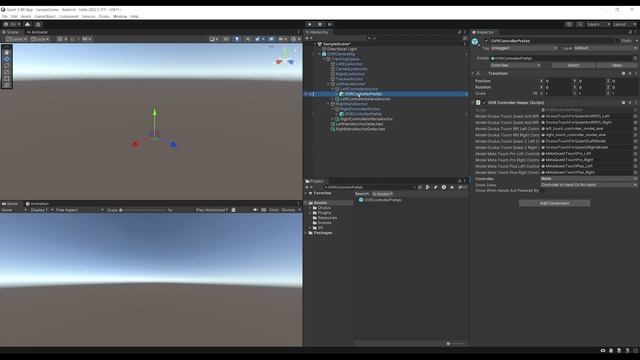Select OVRCameraRig in Hierarchy

tap(341, 54)
